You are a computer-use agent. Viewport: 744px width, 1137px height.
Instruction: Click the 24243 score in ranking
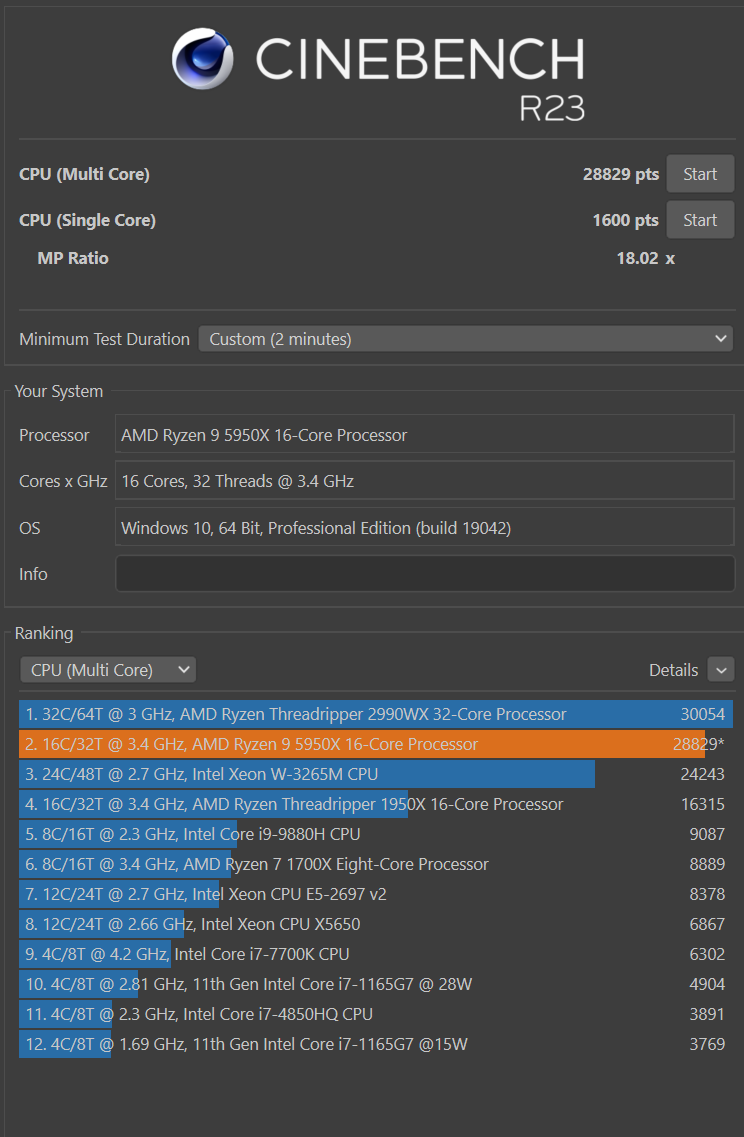pos(702,774)
